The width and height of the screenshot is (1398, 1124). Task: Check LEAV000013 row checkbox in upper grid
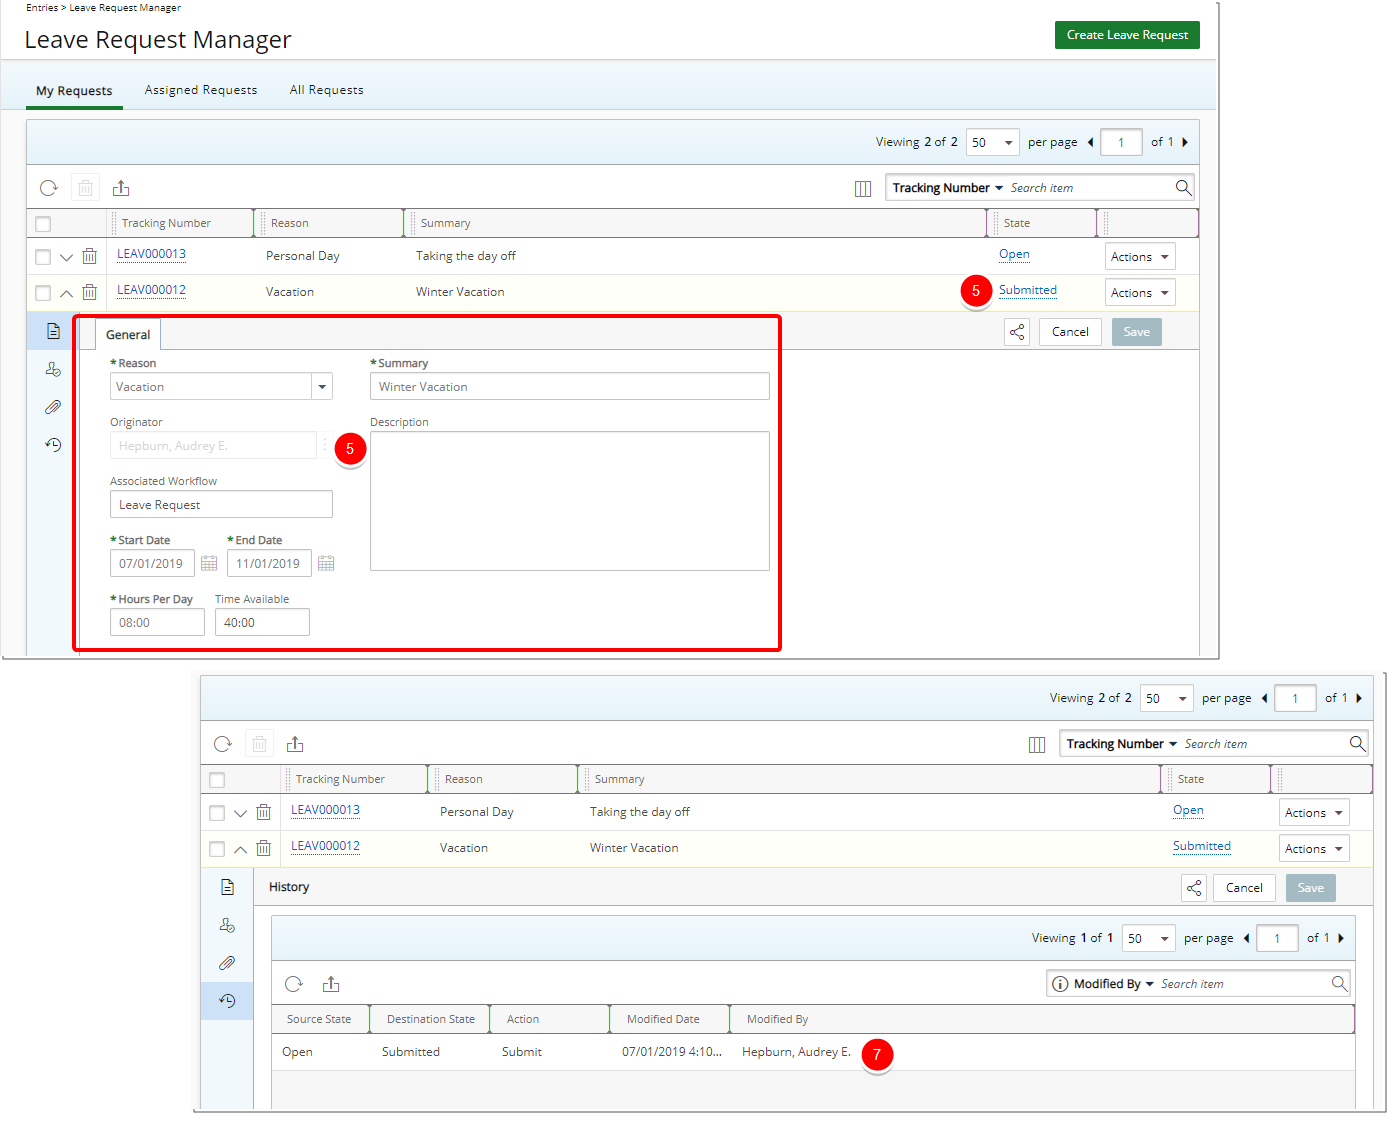pyautogui.click(x=43, y=257)
